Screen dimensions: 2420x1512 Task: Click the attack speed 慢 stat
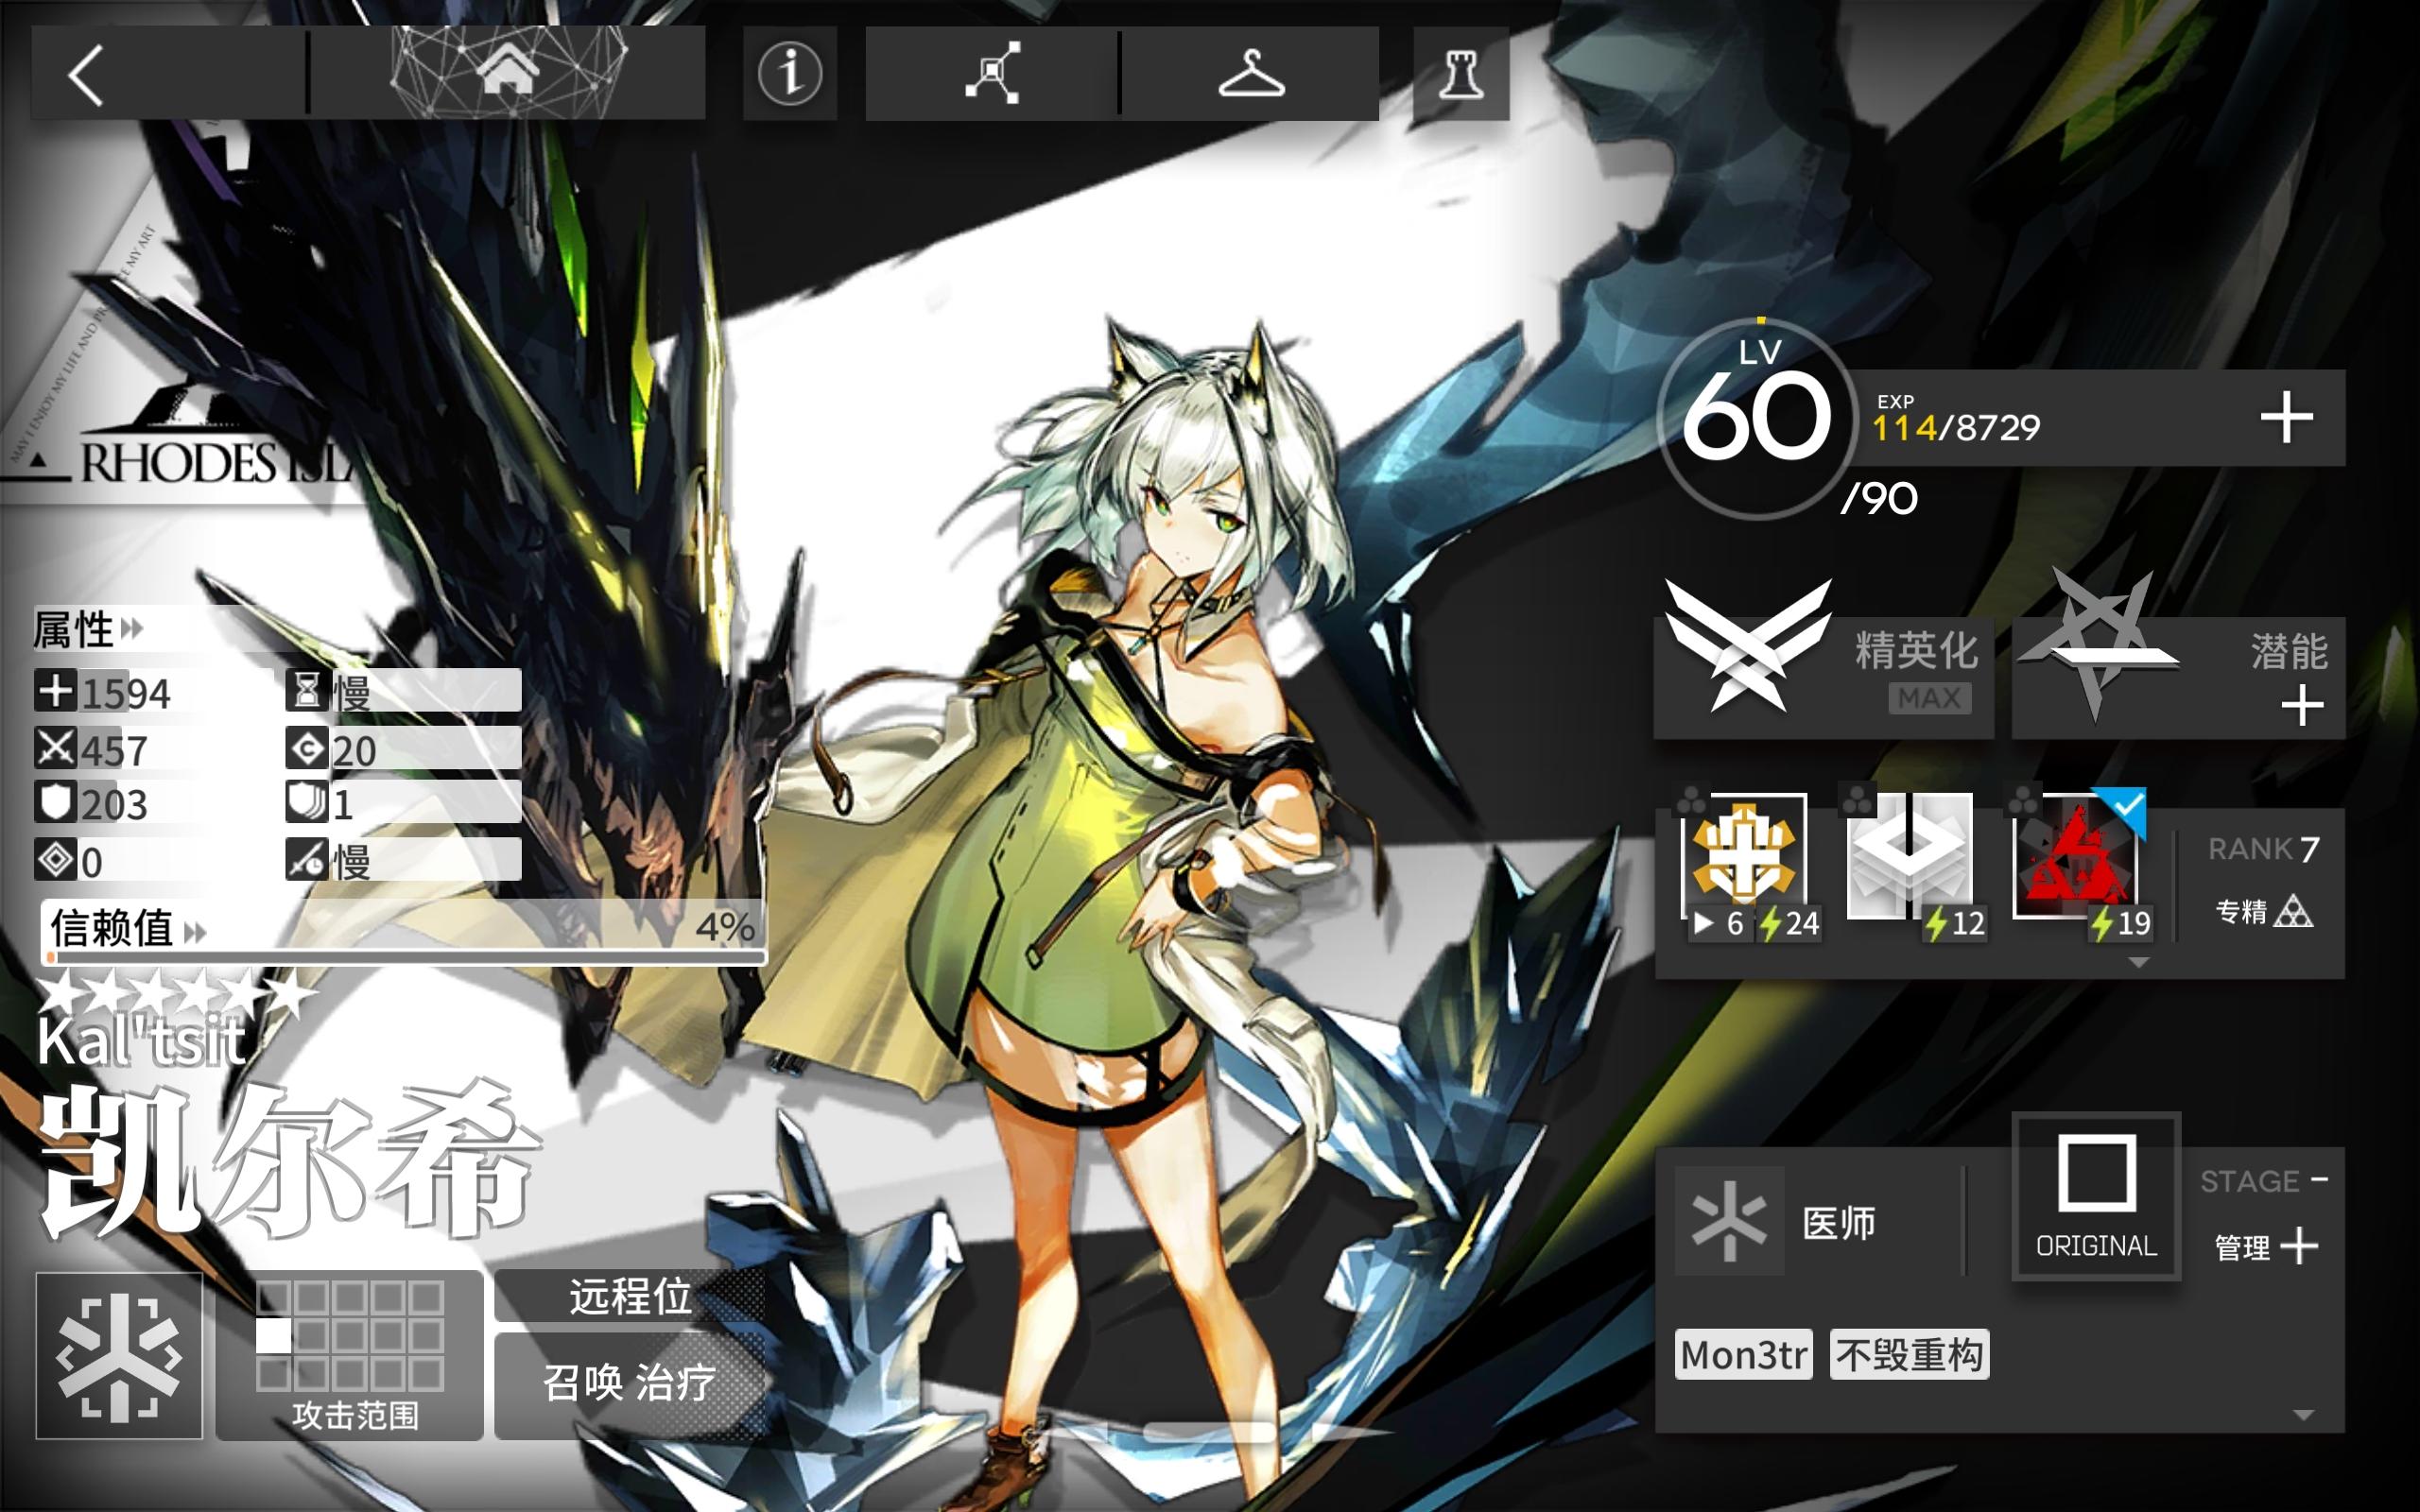pyautogui.click(x=403, y=860)
